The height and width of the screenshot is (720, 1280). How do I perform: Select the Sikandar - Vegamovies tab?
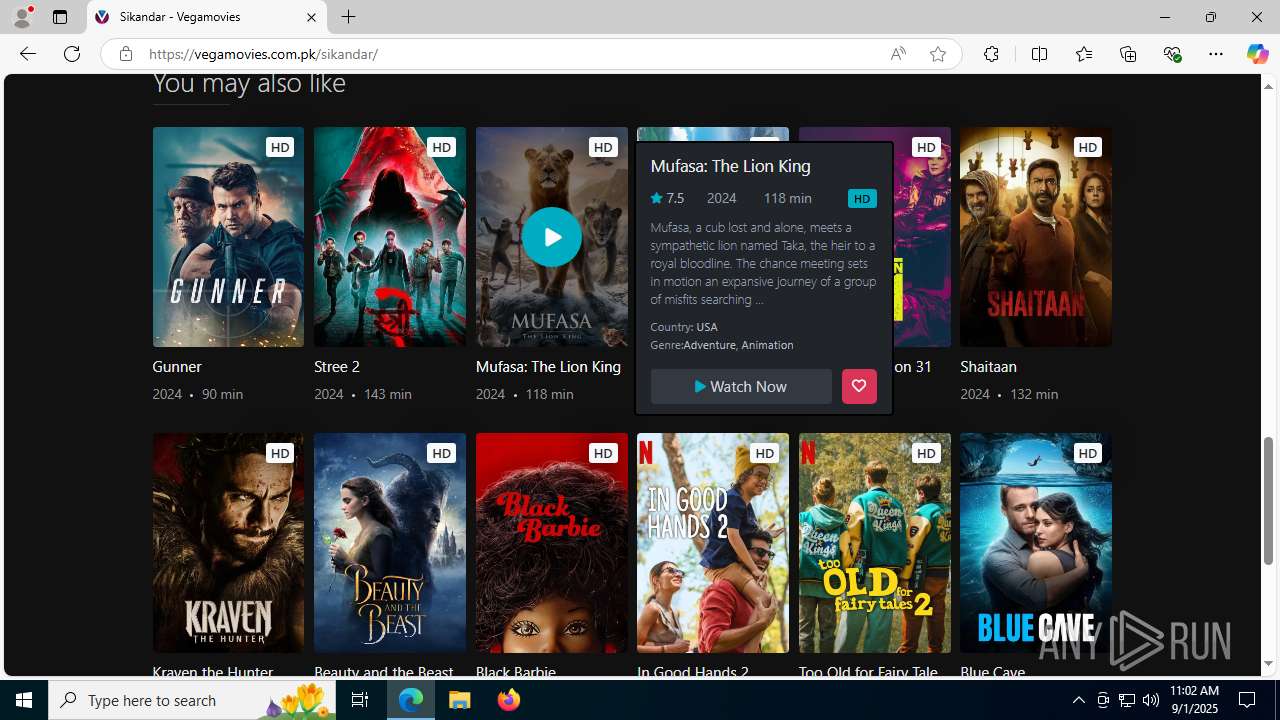click(x=207, y=17)
